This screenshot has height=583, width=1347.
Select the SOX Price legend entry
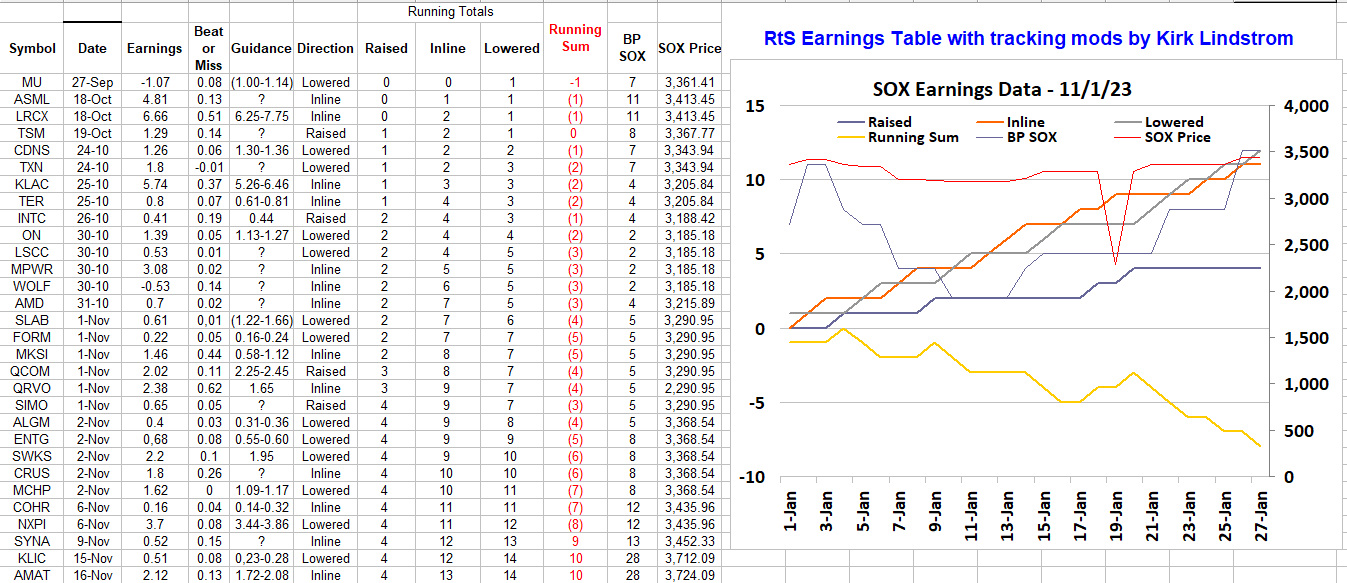pyautogui.click(x=1177, y=137)
